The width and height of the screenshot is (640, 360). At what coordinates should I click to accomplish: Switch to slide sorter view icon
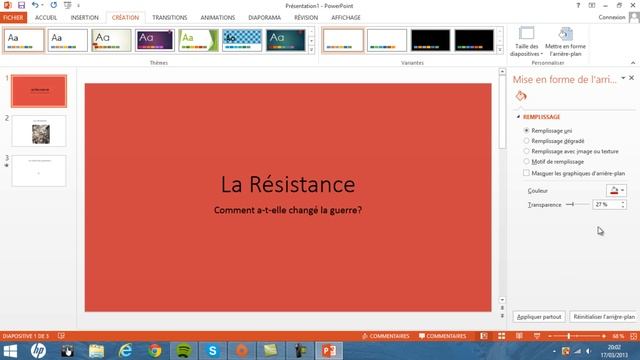point(502,336)
